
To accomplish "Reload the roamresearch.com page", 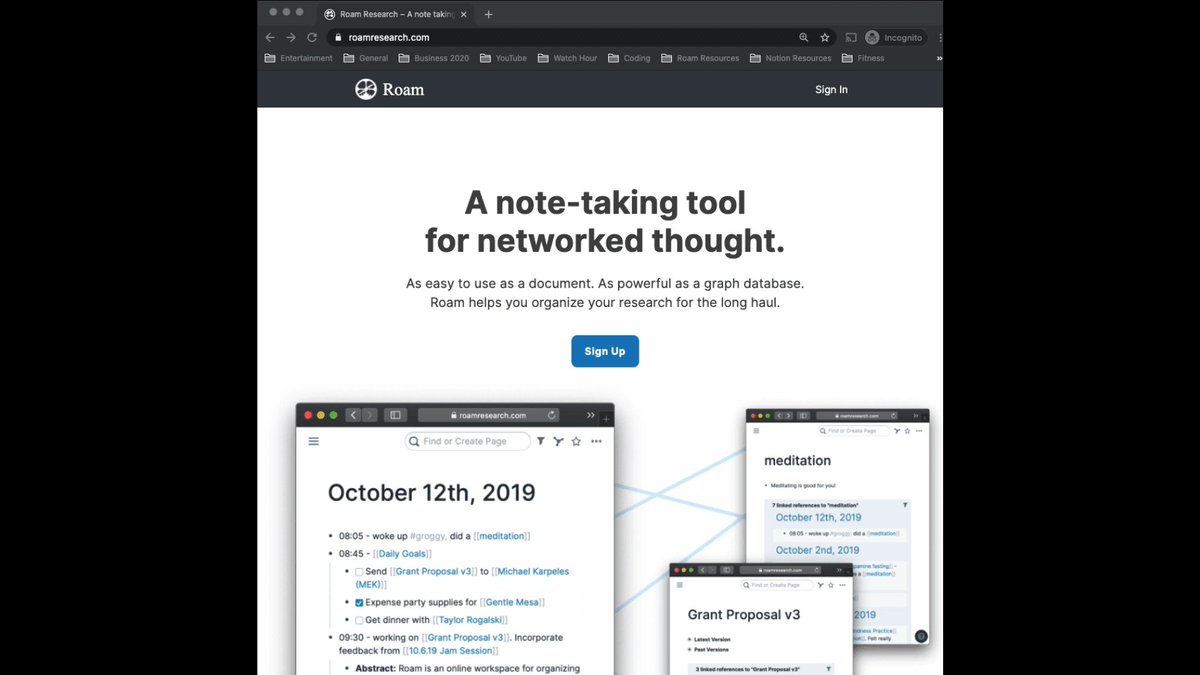I will 312,37.
